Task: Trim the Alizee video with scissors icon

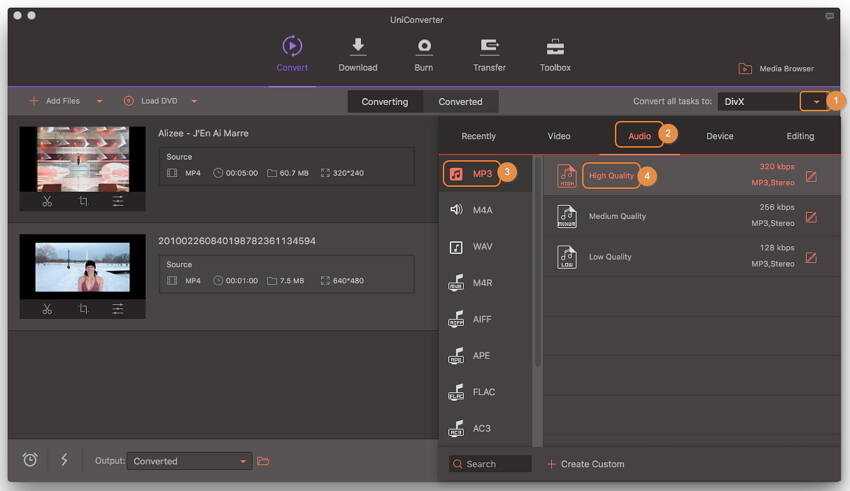Action: (x=47, y=201)
